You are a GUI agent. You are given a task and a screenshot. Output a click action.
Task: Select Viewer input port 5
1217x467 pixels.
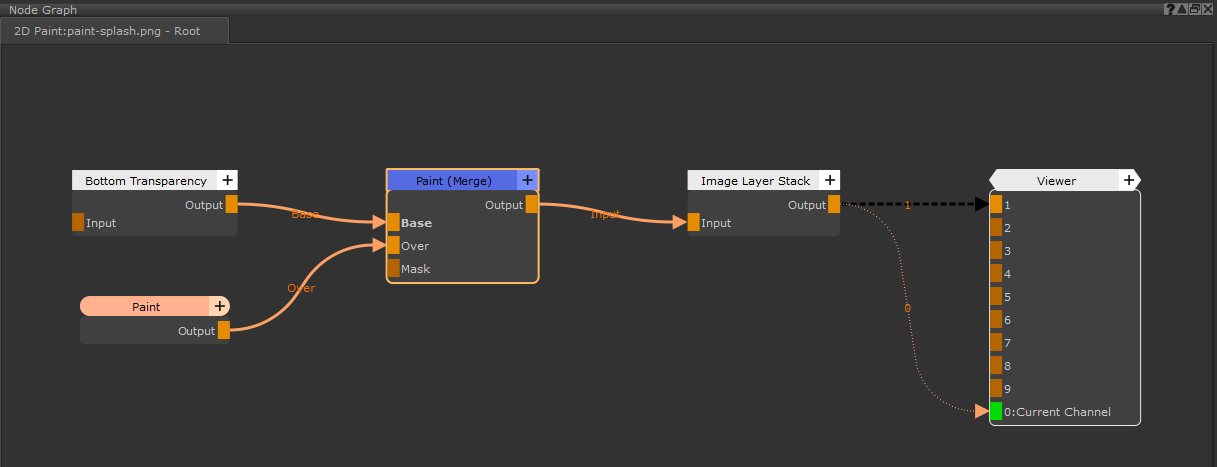996,297
